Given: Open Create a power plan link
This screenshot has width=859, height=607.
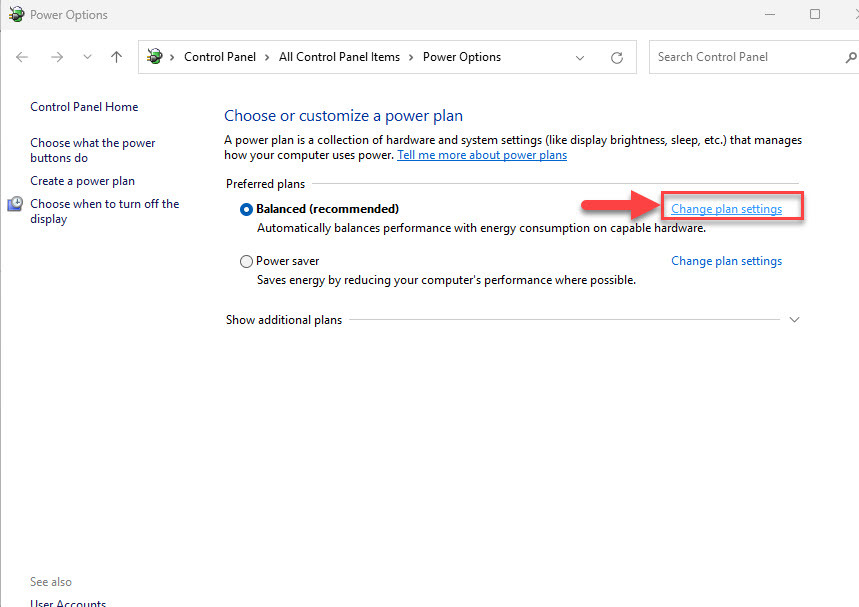Looking at the screenshot, I should [x=82, y=181].
